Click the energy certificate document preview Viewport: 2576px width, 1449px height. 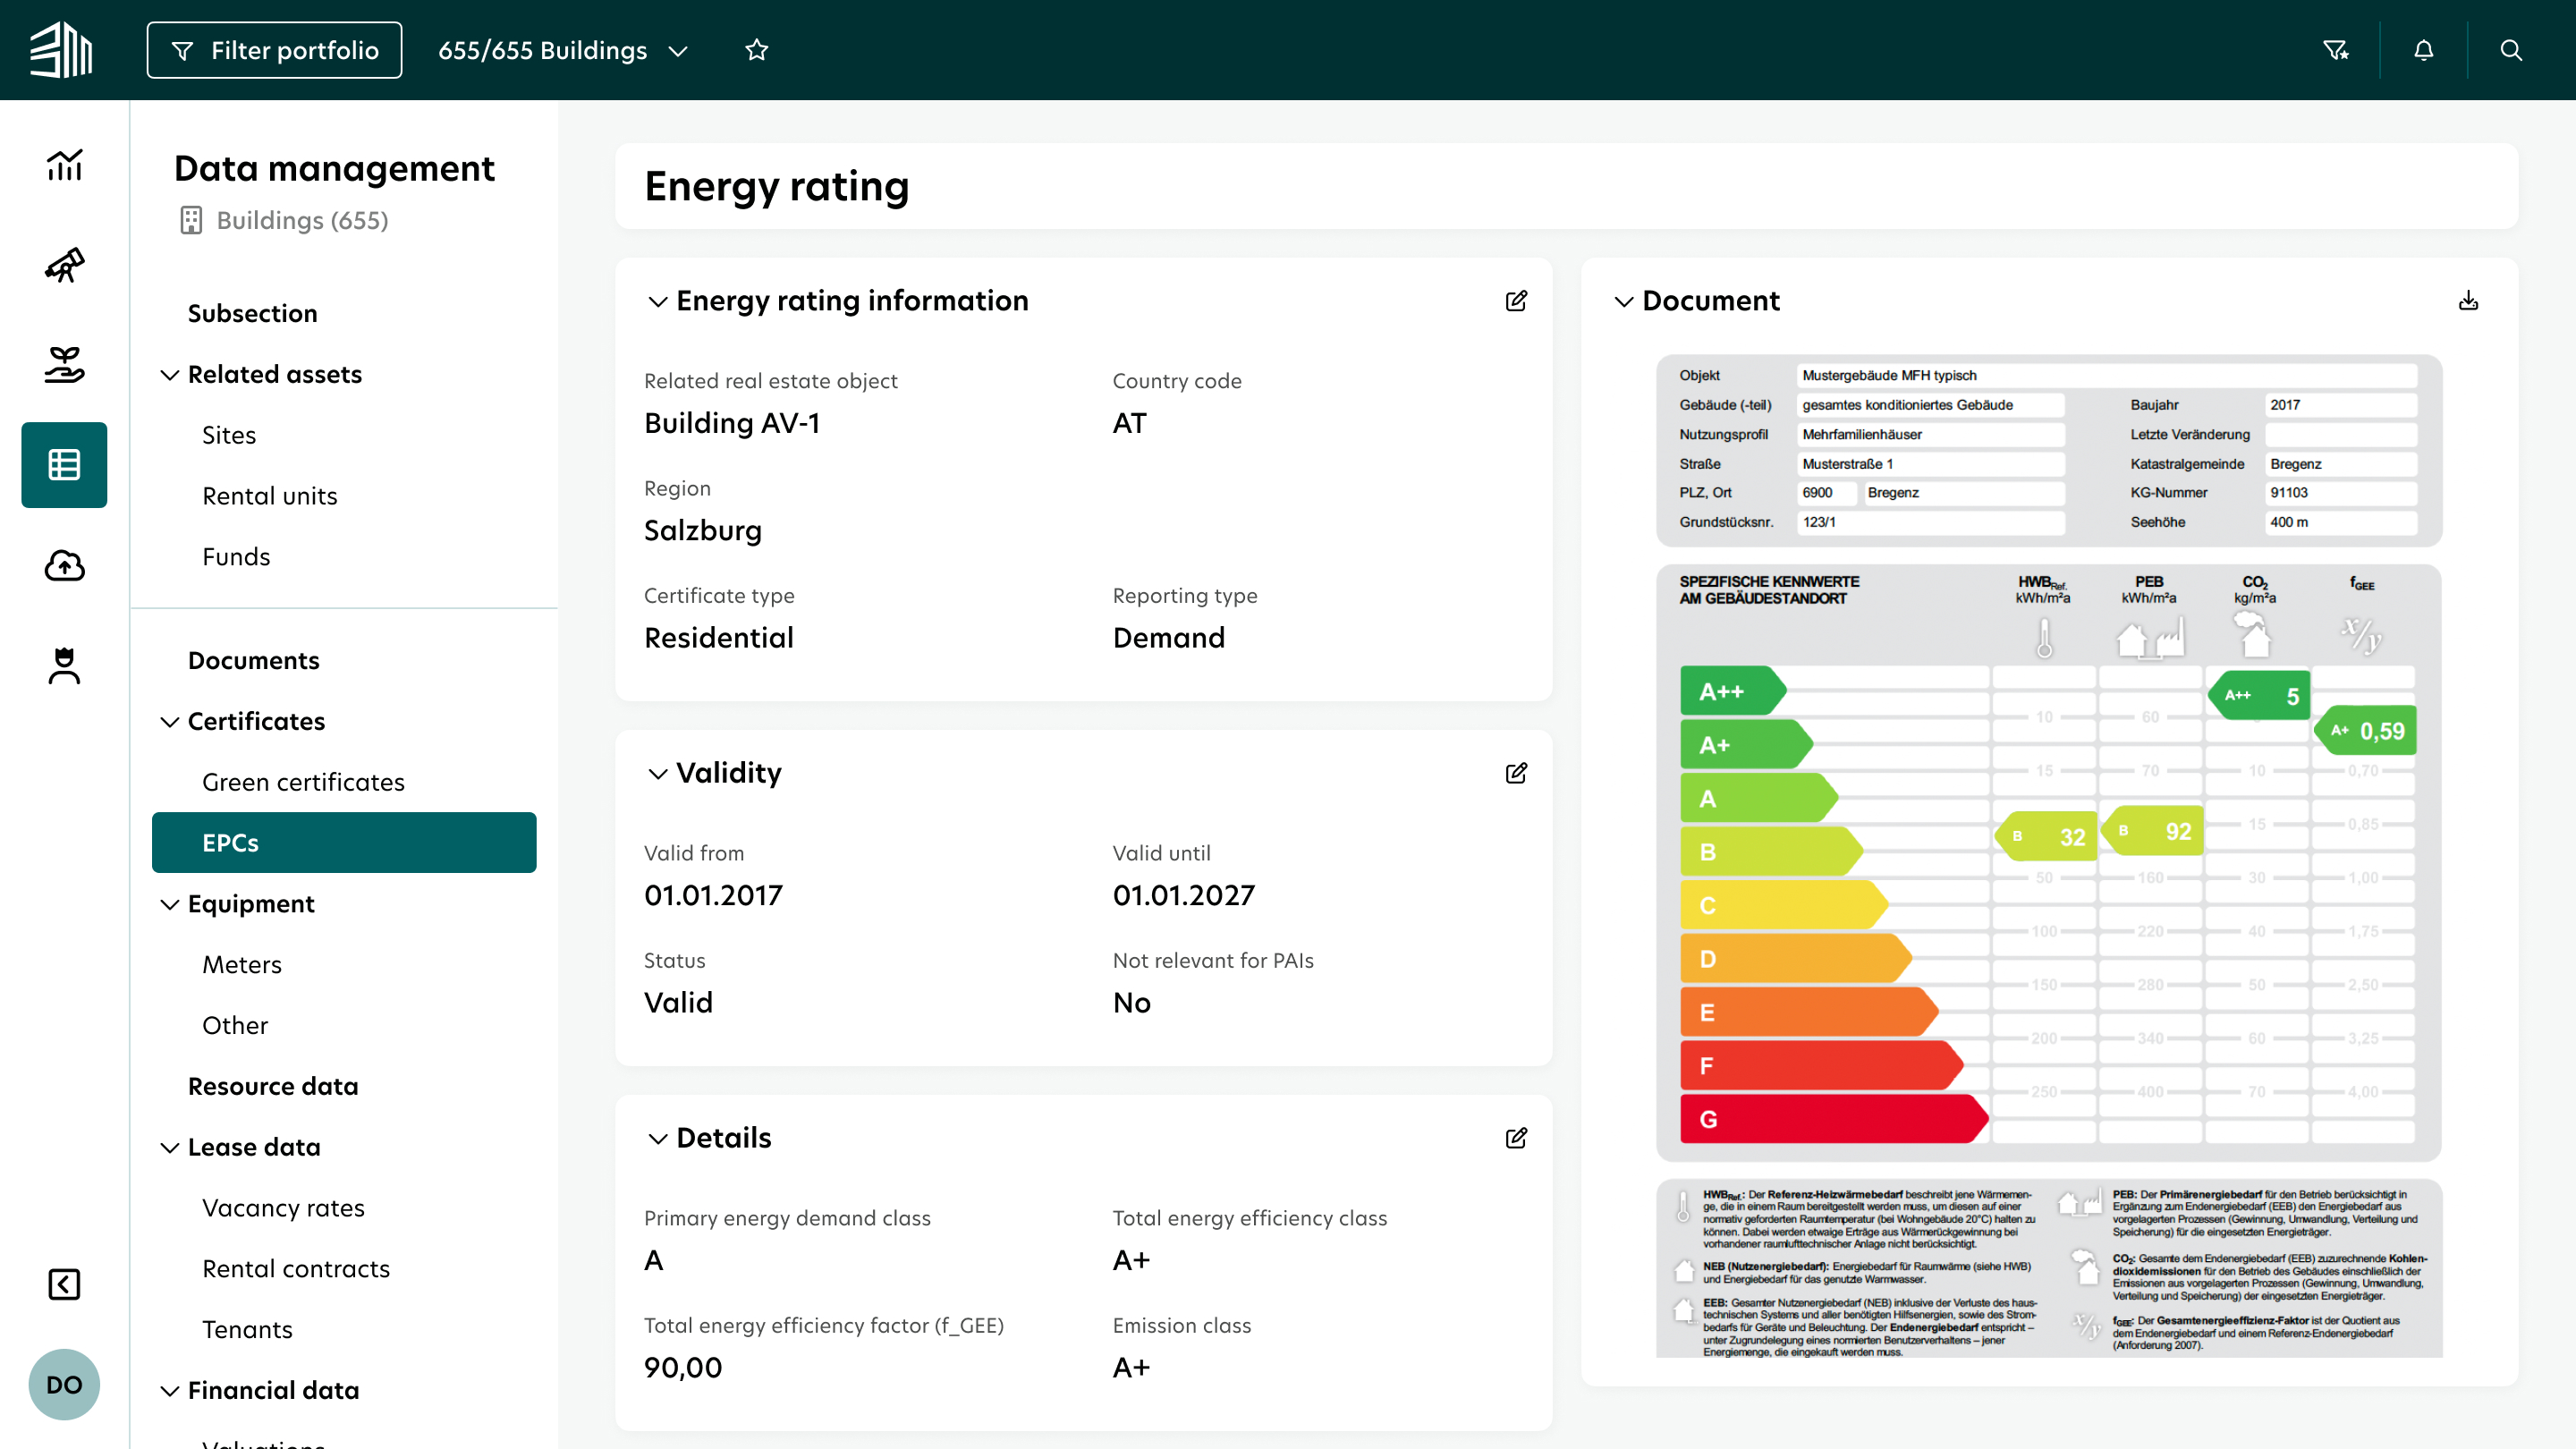point(2049,855)
